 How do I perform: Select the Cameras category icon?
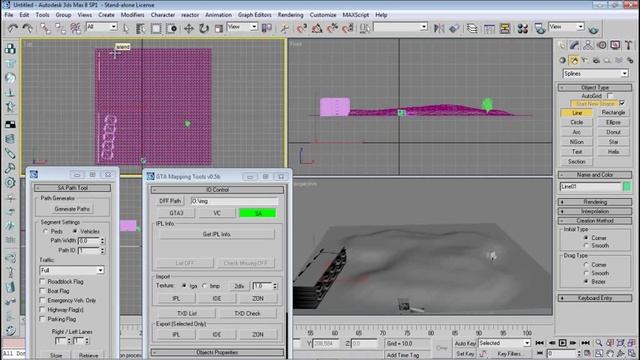(596, 60)
